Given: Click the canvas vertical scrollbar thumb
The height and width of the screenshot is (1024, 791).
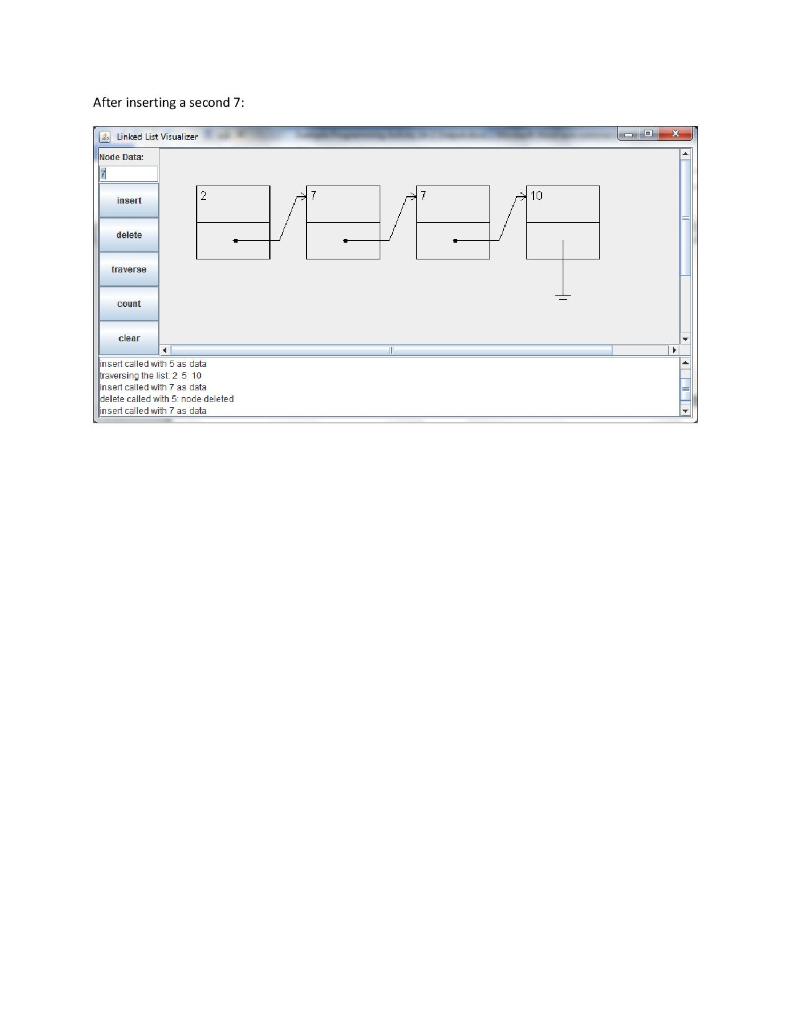Looking at the screenshot, I should coord(685,217).
